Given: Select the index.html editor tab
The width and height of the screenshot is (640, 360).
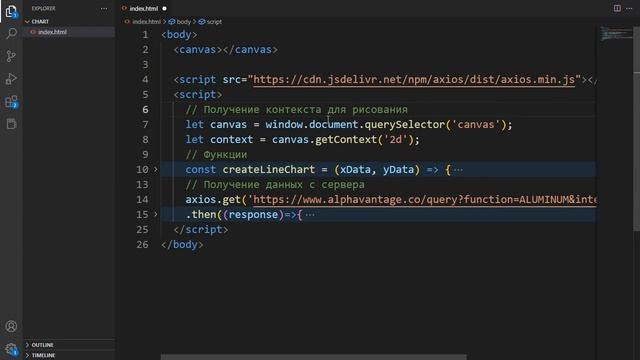Looking at the screenshot, I should [144, 8].
